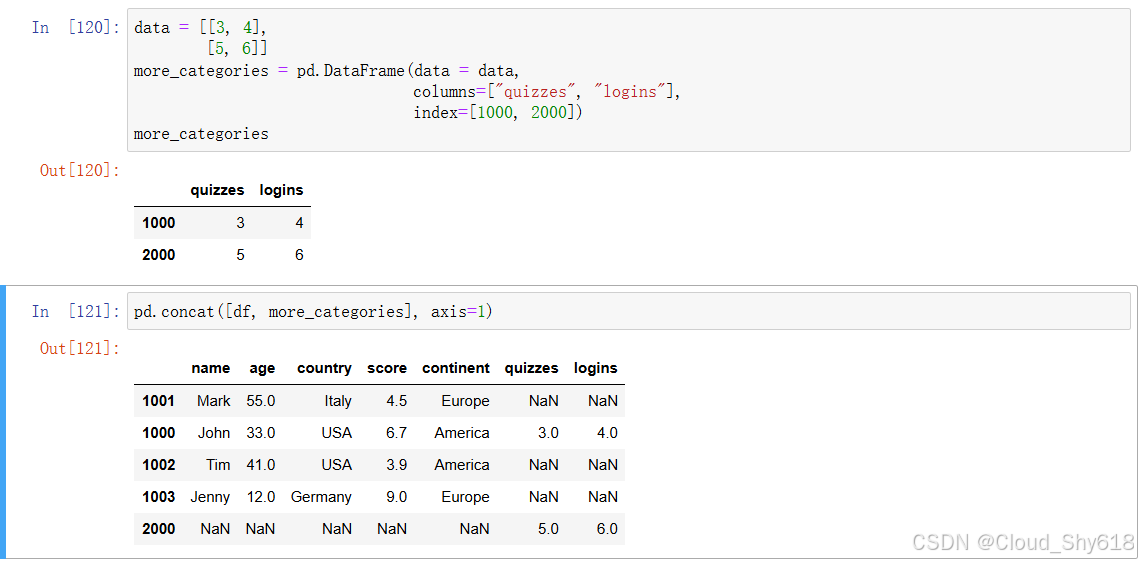Click the "Out[121]:" prompt label

pos(80,349)
